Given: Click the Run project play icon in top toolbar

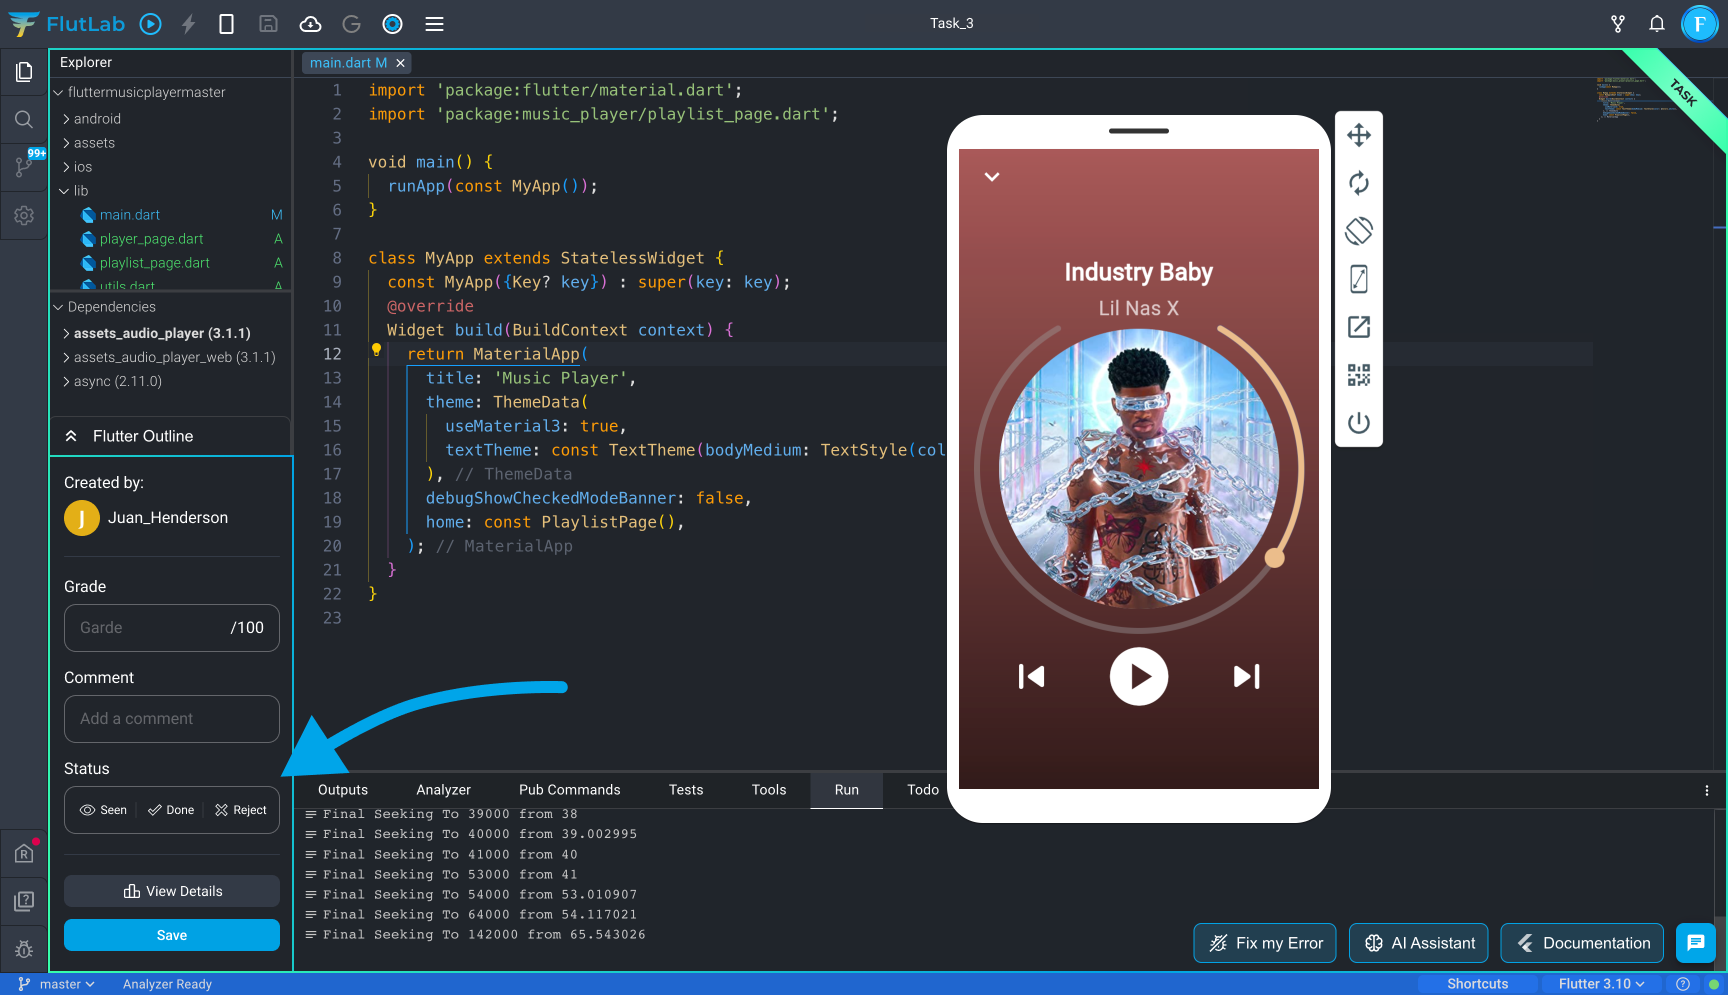Looking at the screenshot, I should tap(150, 24).
